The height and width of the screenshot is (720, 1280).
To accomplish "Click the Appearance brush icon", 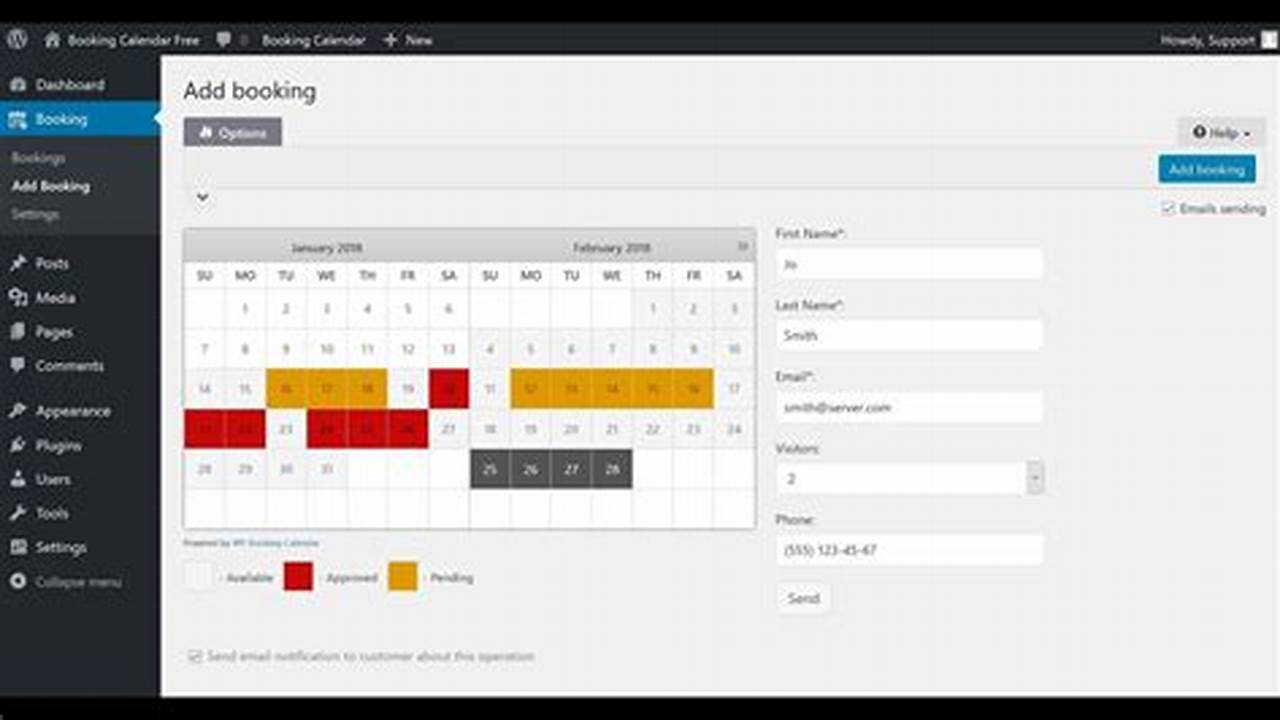I will pos(18,411).
